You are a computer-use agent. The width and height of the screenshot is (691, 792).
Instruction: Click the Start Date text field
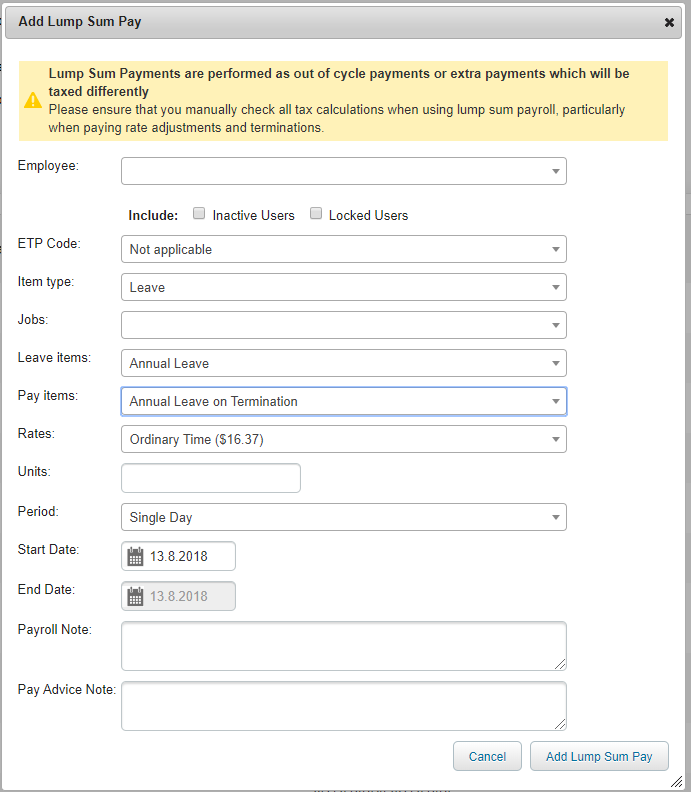(190, 556)
